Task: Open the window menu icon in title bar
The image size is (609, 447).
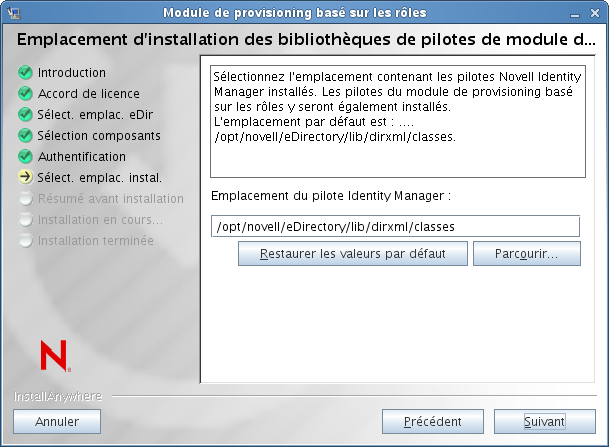Action: 12,12
